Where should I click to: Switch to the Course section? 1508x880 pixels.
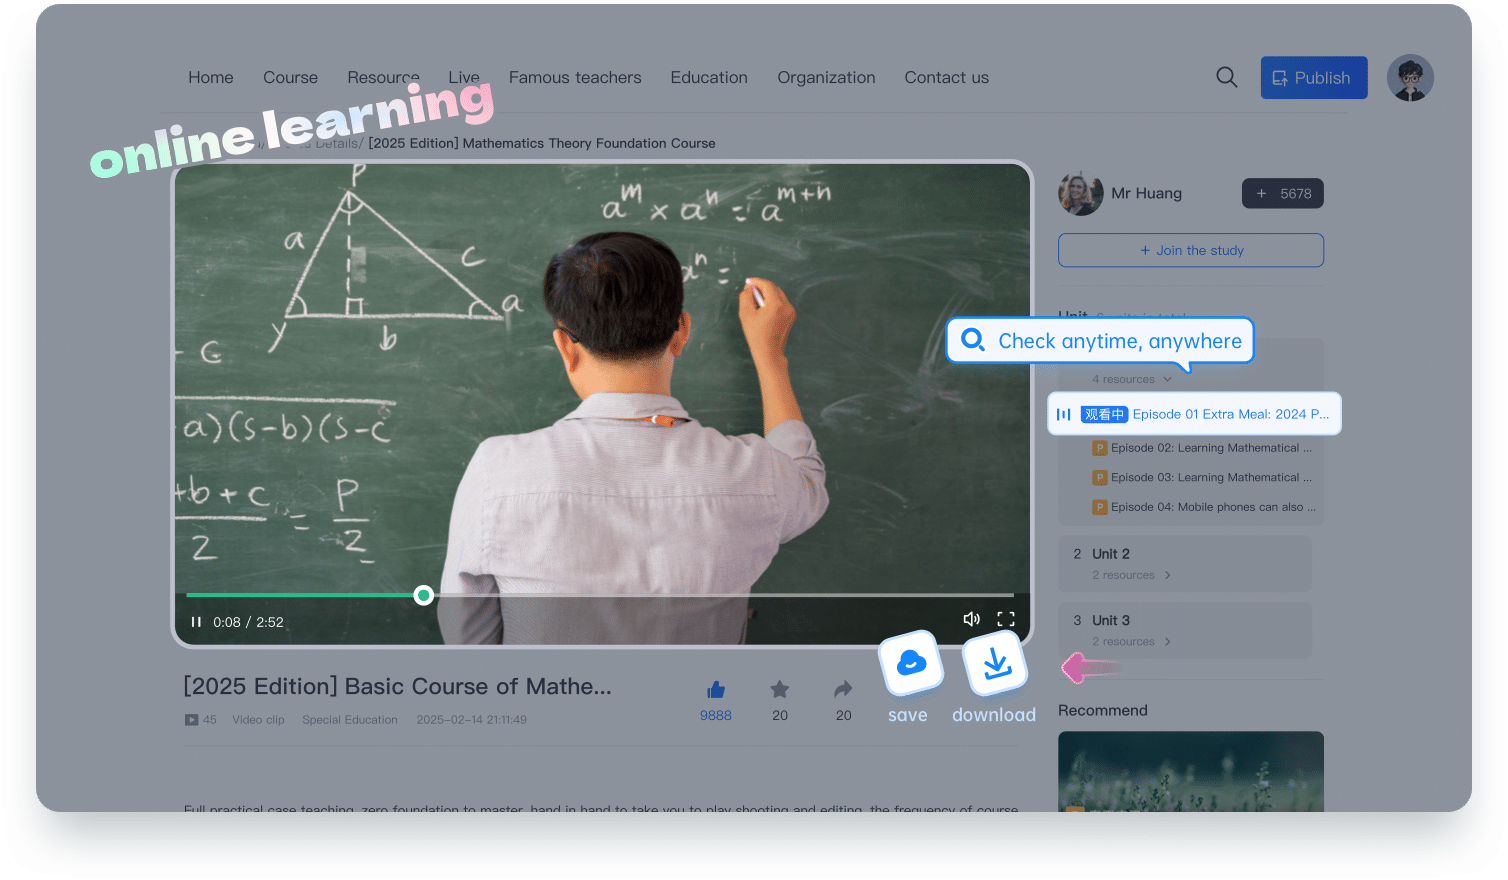click(x=290, y=77)
